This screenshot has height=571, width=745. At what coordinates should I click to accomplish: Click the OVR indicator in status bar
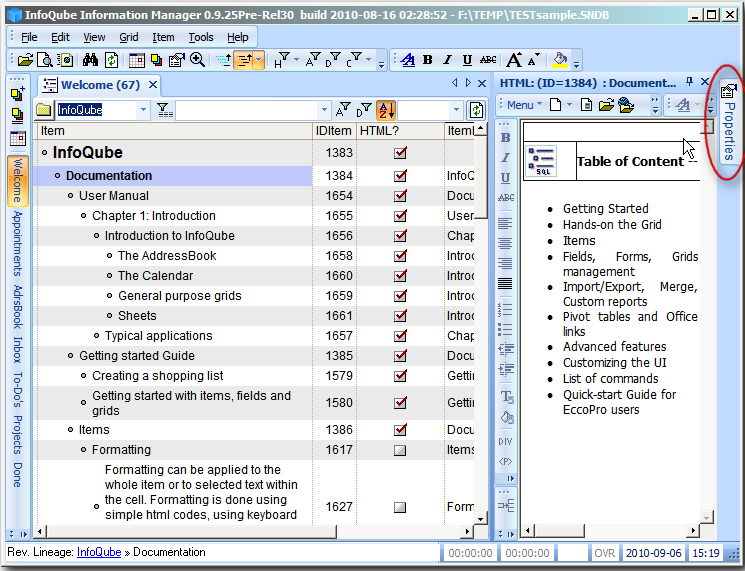click(604, 553)
